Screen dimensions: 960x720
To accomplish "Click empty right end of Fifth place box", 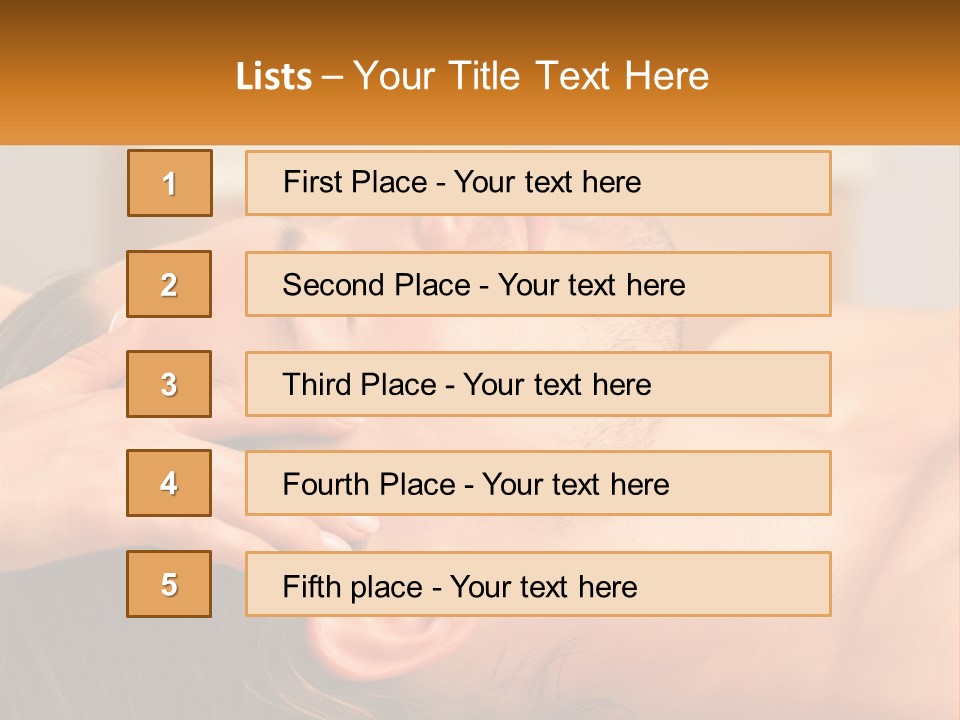I will point(760,584).
